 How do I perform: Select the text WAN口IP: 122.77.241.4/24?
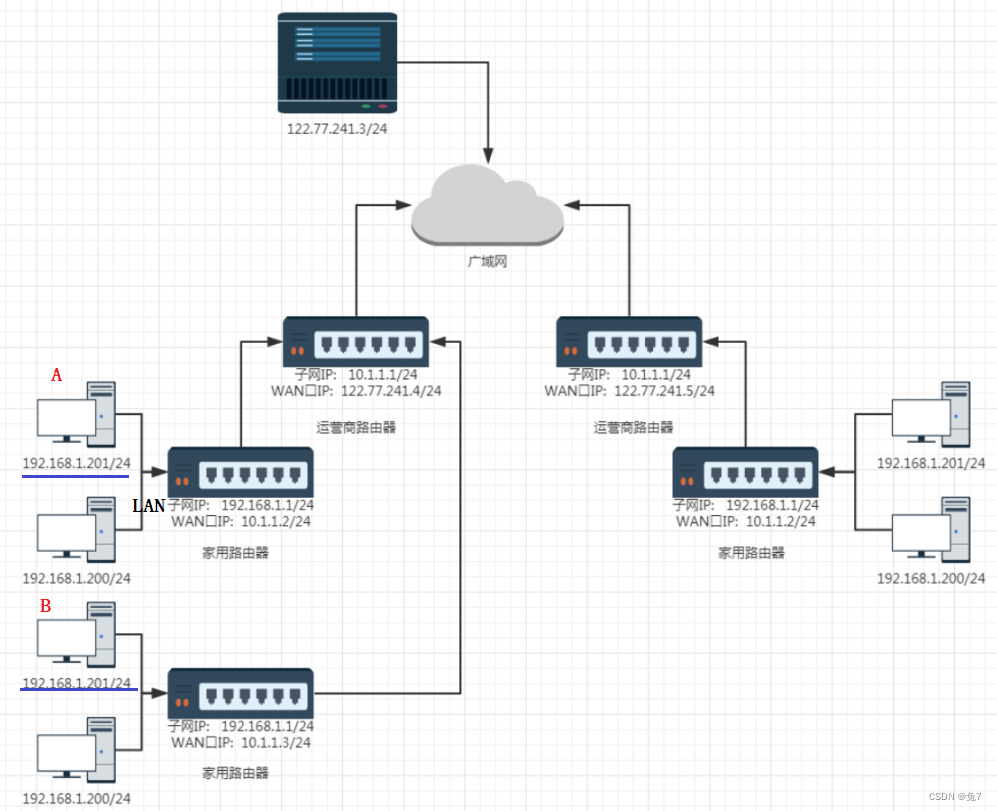tap(356, 391)
